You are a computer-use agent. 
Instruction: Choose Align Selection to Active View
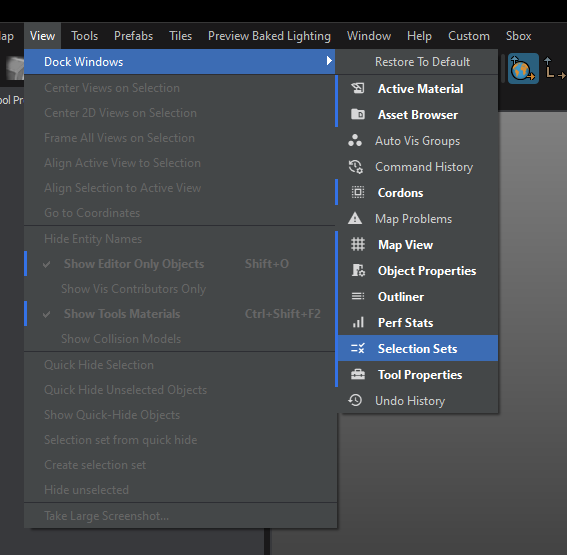(x=180, y=188)
